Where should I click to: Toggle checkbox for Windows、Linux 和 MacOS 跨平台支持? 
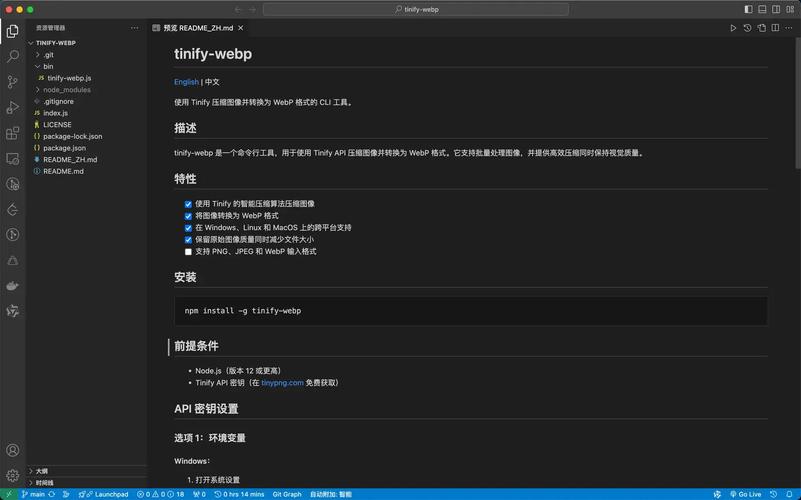(x=188, y=228)
